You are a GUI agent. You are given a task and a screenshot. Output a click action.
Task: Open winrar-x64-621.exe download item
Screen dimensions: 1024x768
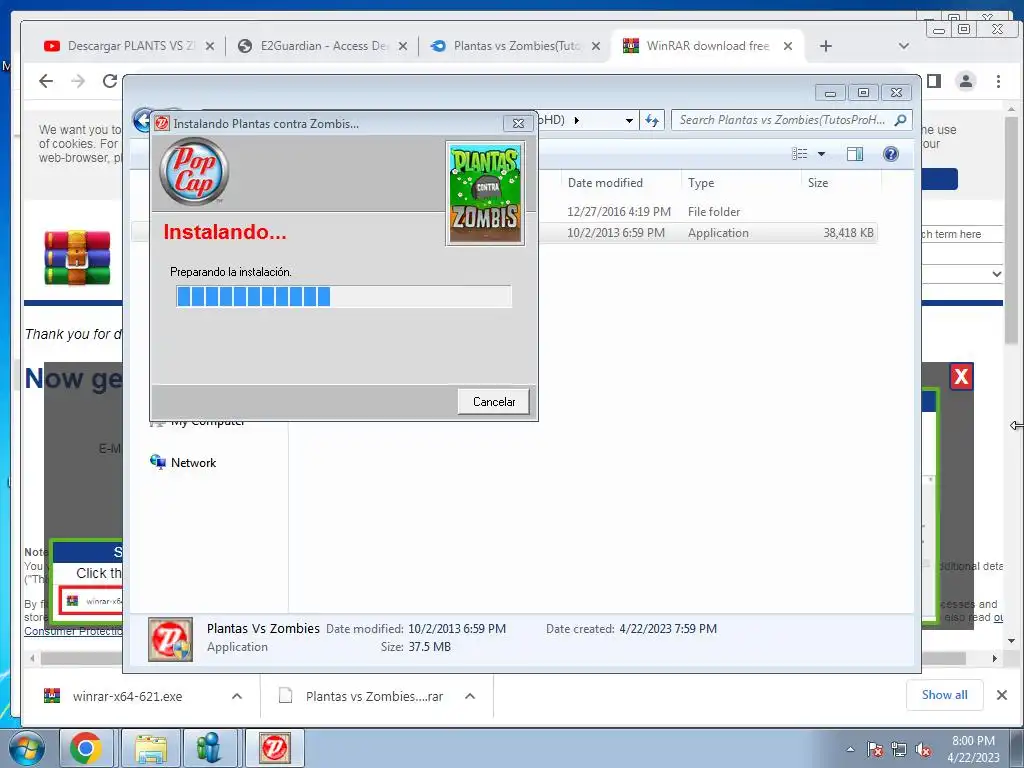127,696
